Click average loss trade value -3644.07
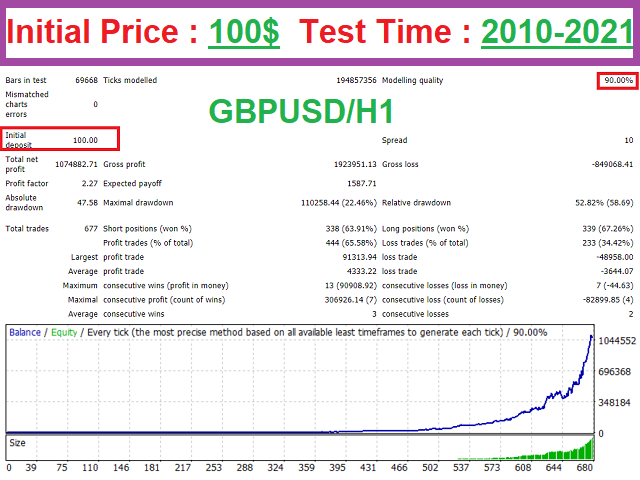Viewport: 640px width, 480px height. pyautogui.click(x=617, y=271)
